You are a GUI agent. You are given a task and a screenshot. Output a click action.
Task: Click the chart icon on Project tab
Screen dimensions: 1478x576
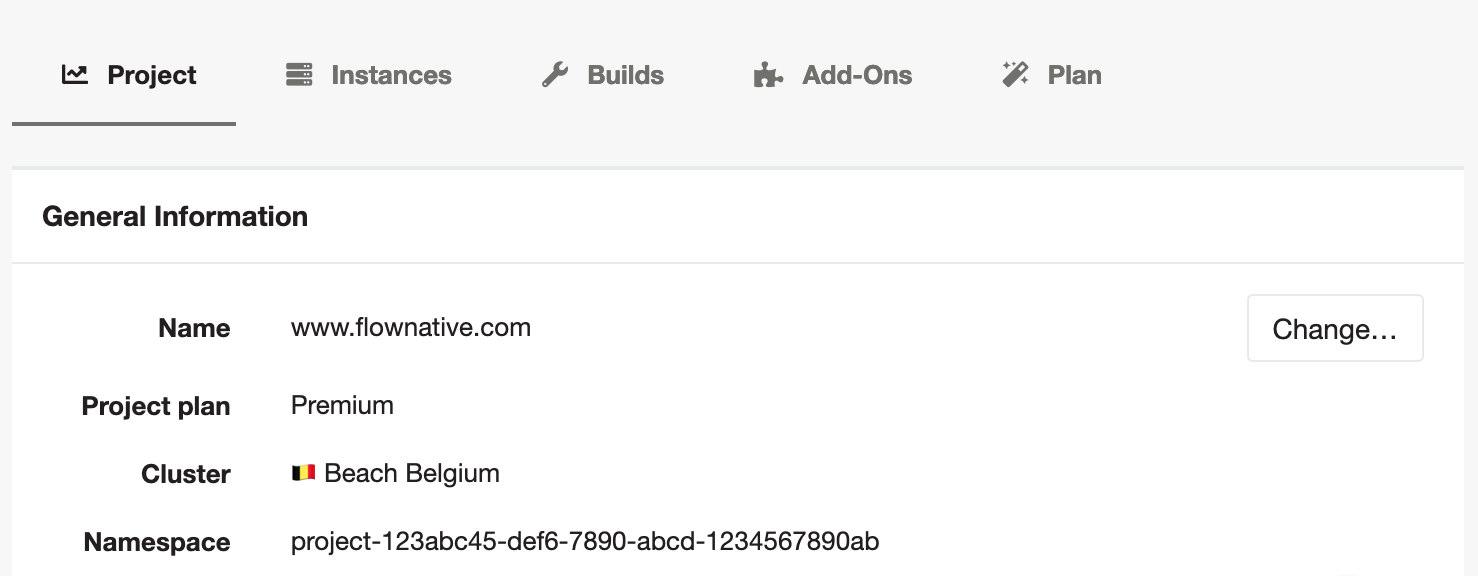(75, 75)
